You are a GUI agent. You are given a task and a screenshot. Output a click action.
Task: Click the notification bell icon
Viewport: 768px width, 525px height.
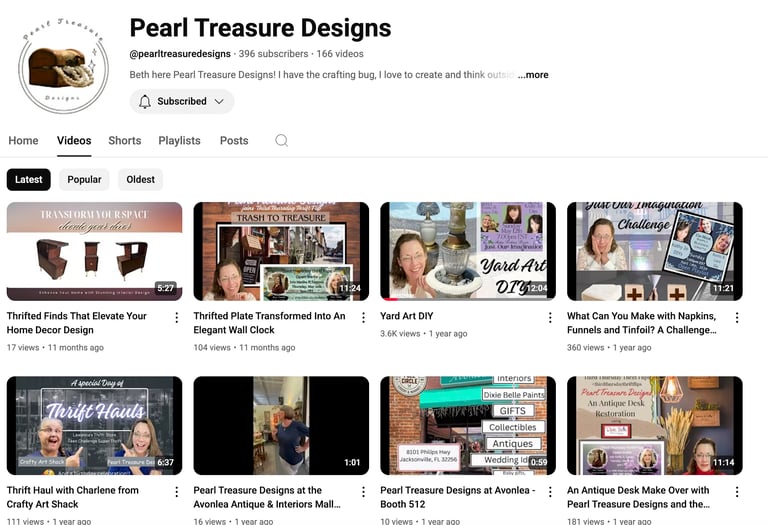tap(144, 101)
